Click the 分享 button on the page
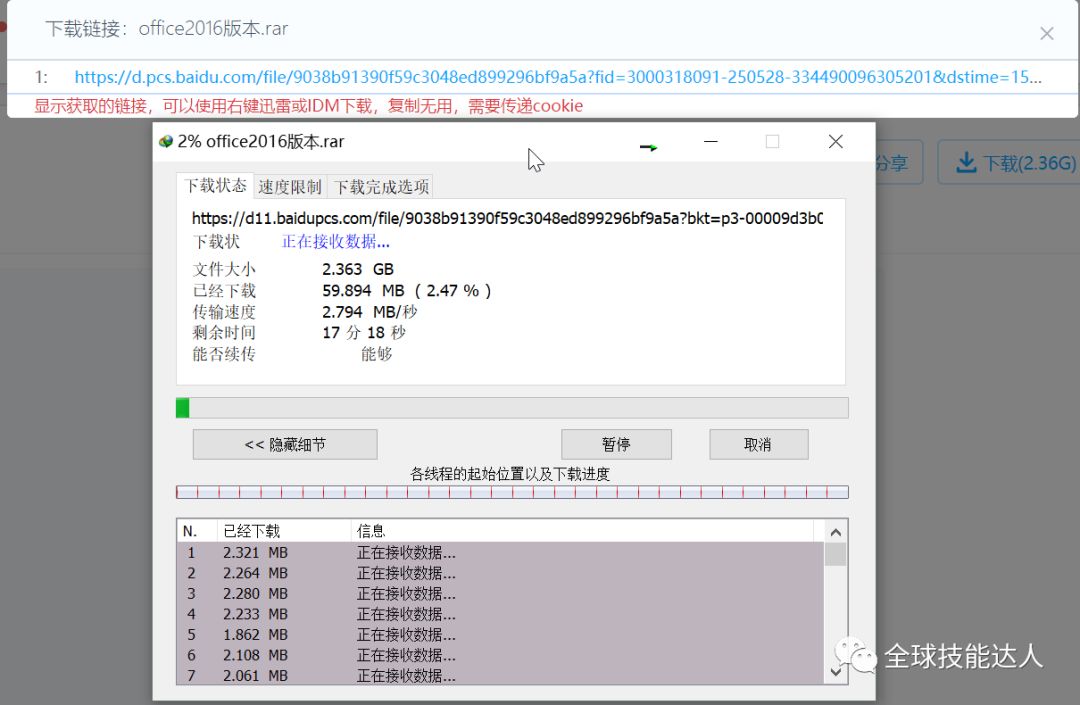 (x=889, y=161)
